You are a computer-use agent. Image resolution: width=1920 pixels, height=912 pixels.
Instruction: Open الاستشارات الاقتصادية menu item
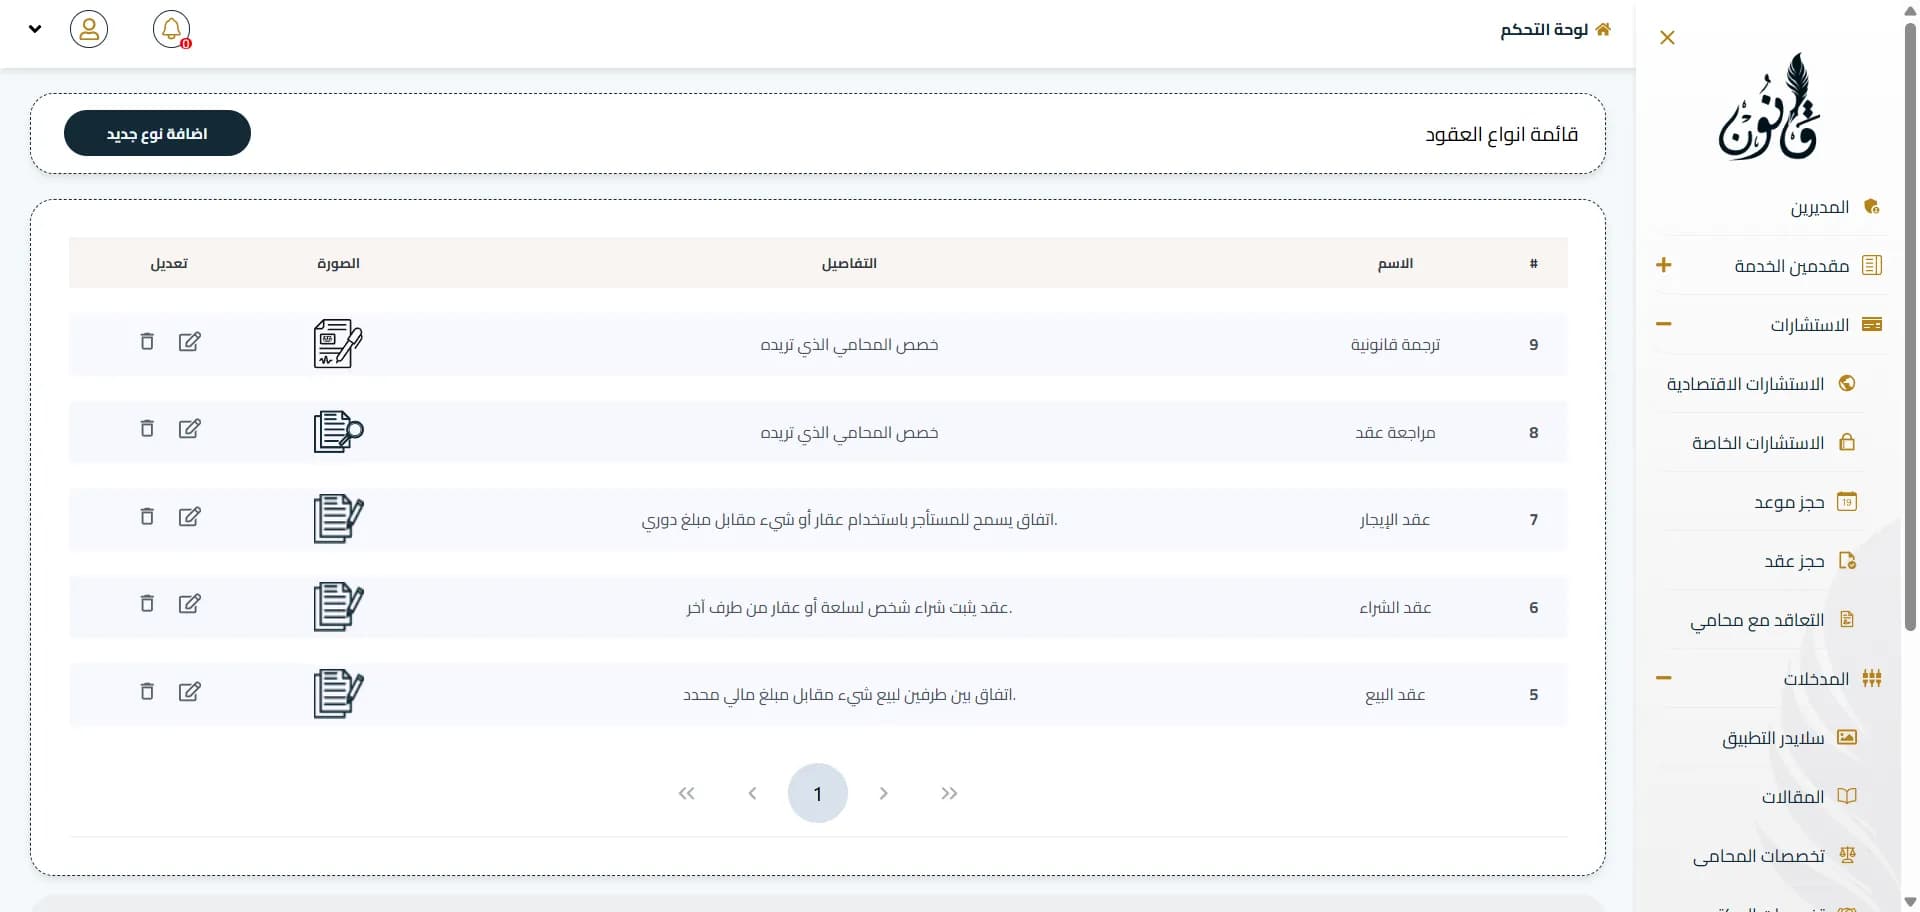[1745, 384]
